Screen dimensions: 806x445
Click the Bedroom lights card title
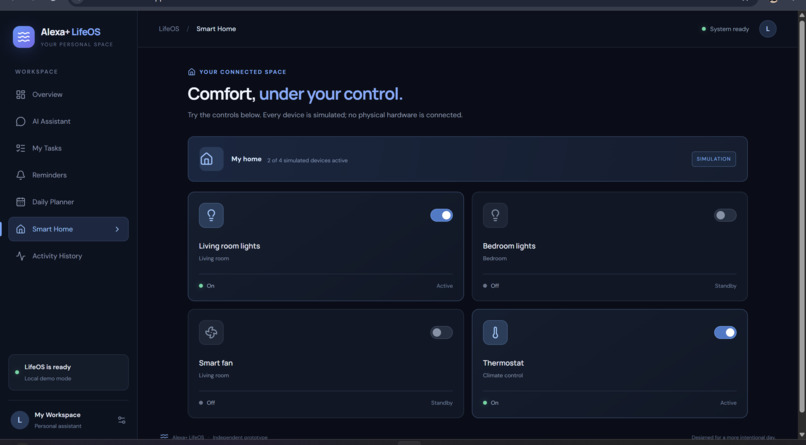coord(509,246)
